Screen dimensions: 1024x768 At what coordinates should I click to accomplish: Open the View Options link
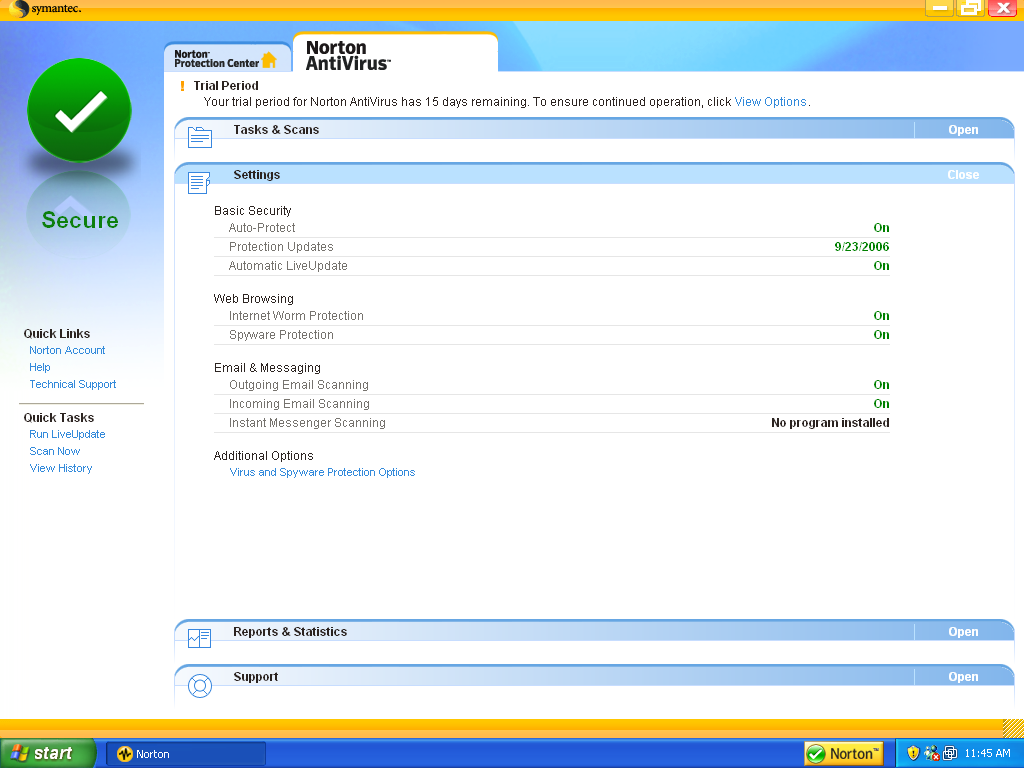[x=770, y=102]
